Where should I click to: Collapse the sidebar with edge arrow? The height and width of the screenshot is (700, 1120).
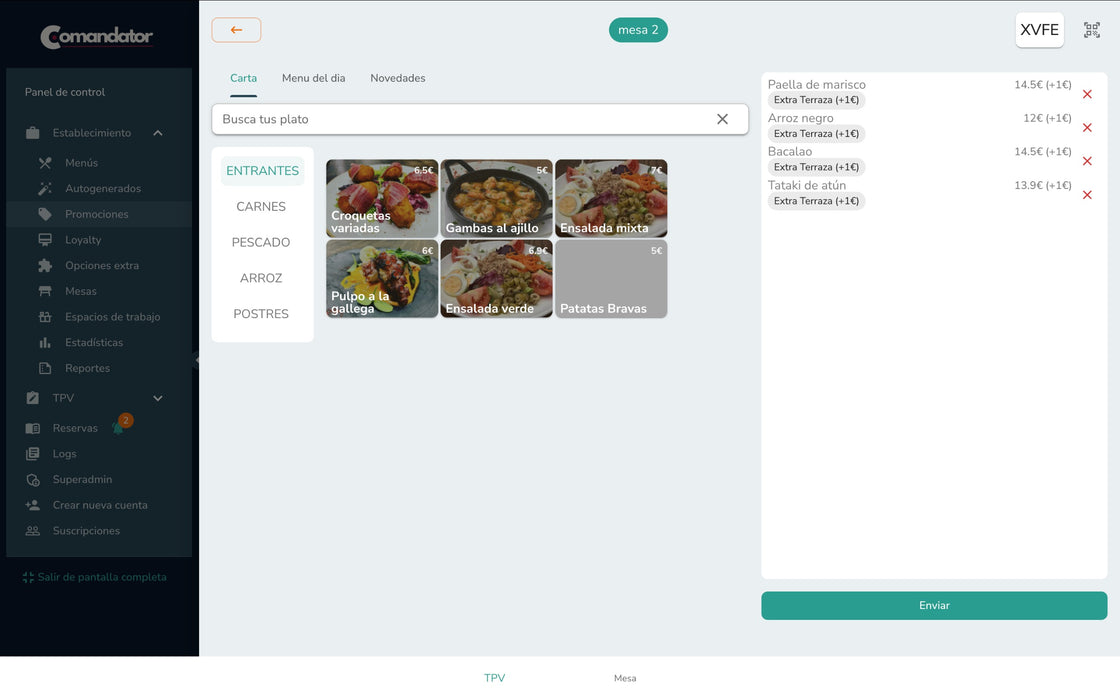(x=196, y=360)
